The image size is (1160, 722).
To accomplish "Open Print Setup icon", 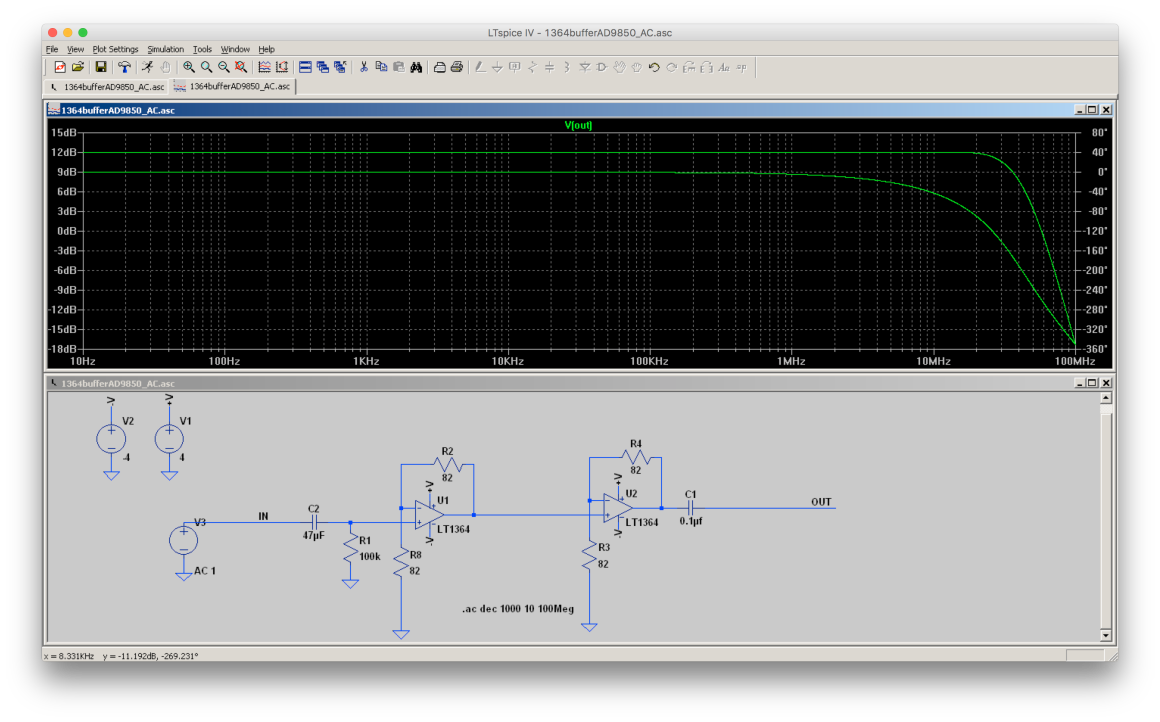I will (x=439, y=67).
